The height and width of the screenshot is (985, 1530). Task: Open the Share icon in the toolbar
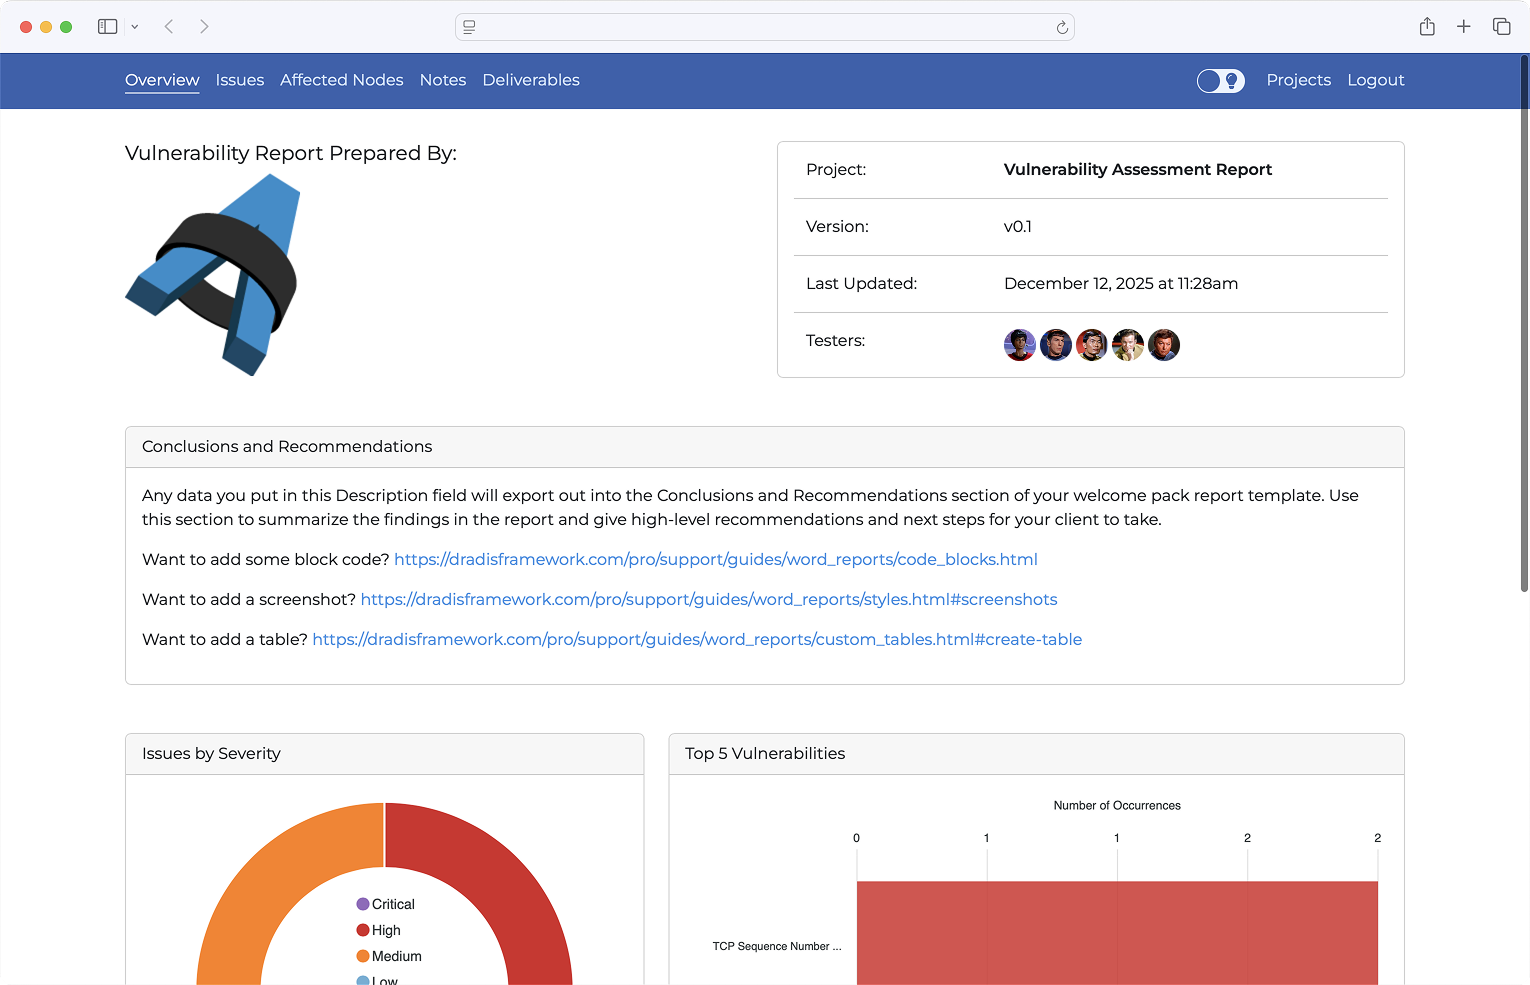point(1427,26)
